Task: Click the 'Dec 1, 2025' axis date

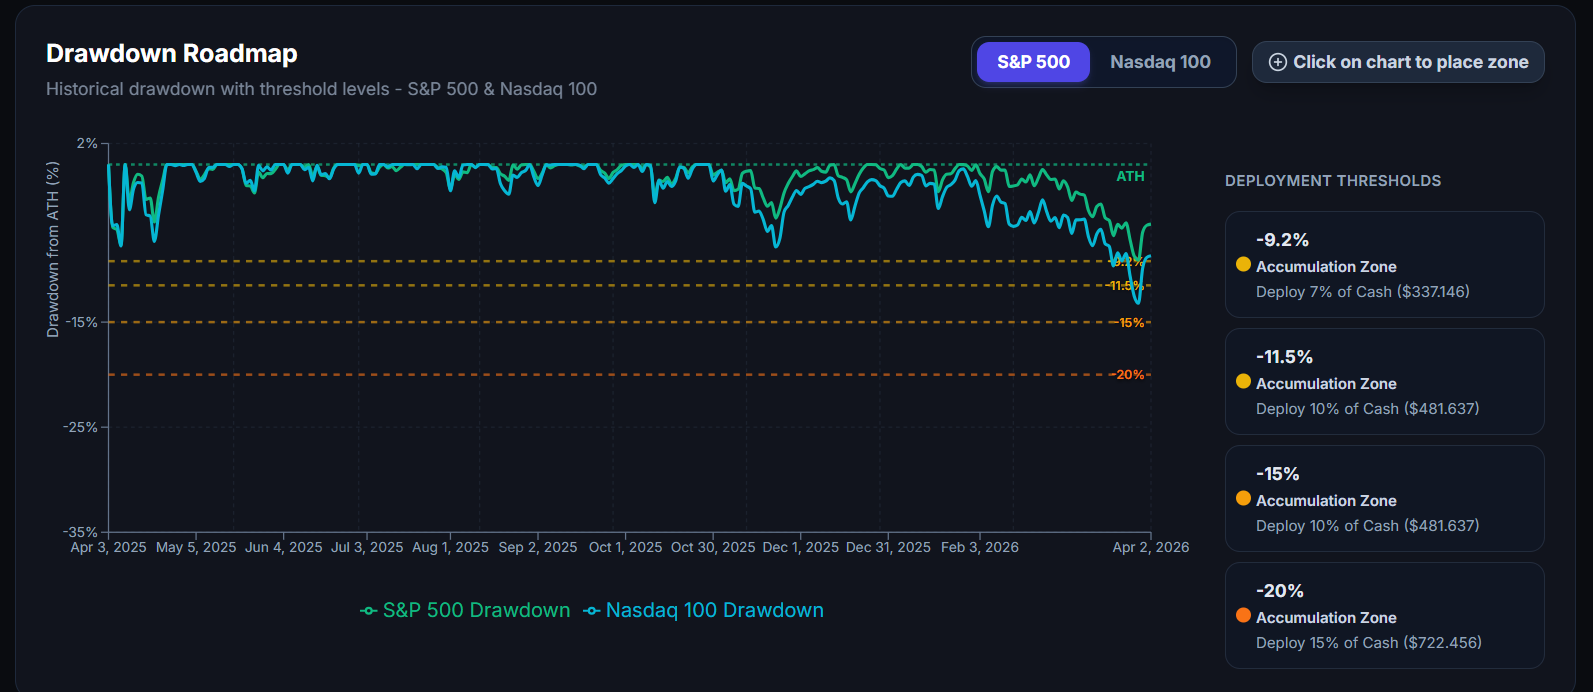Action: [801, 547]
